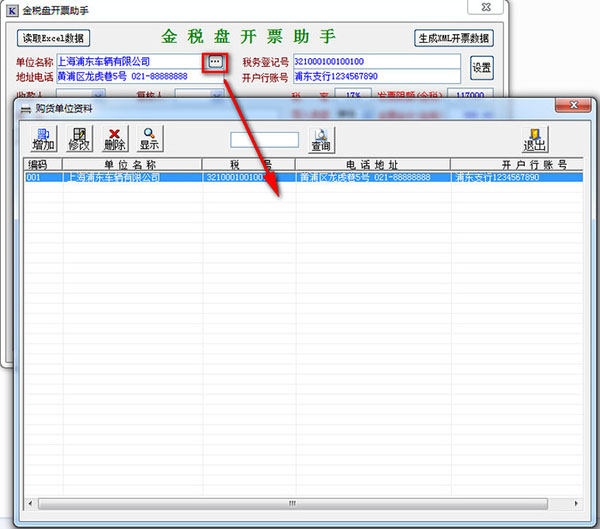Click the 修改 (modify) toolbar icon
The image size is (600, 529).
(79, 139)
